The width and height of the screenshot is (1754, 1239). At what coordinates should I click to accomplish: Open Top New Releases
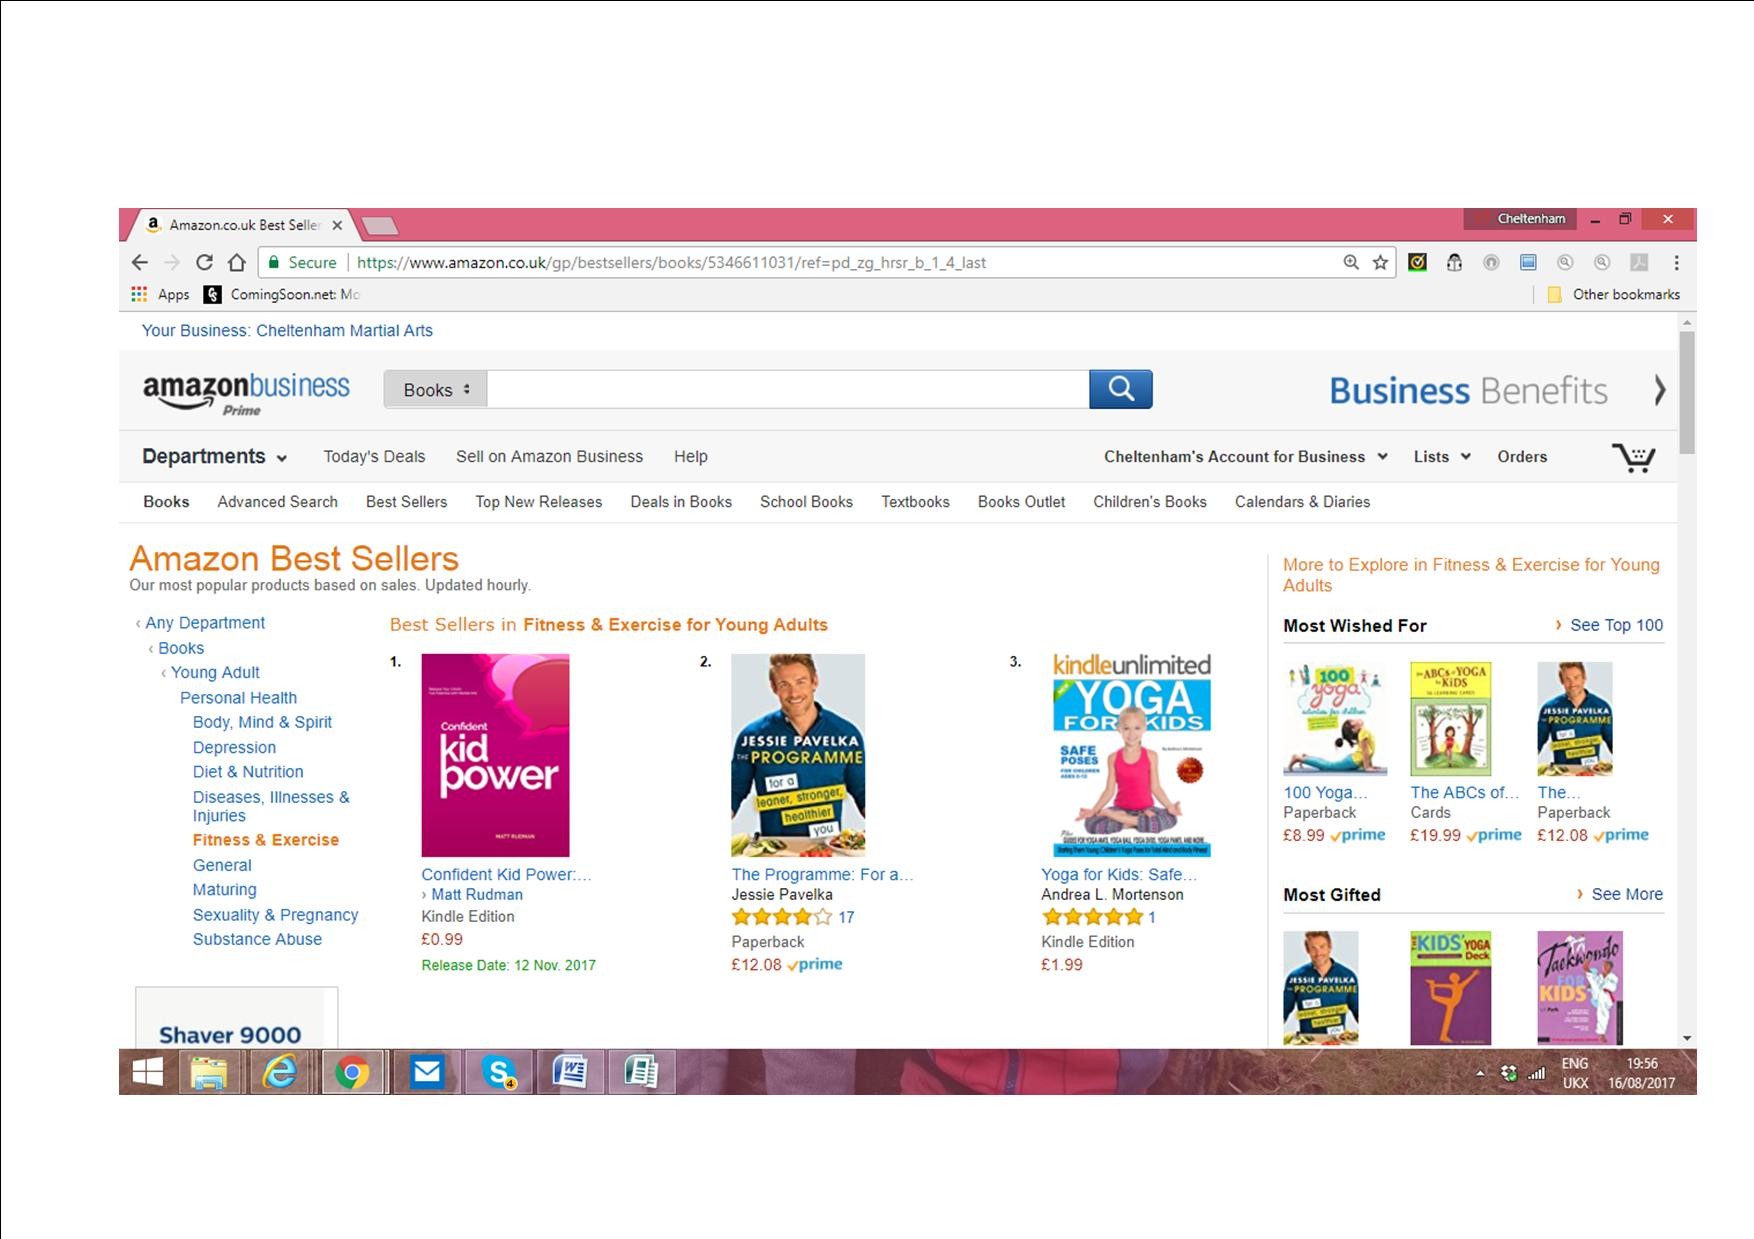538,502
